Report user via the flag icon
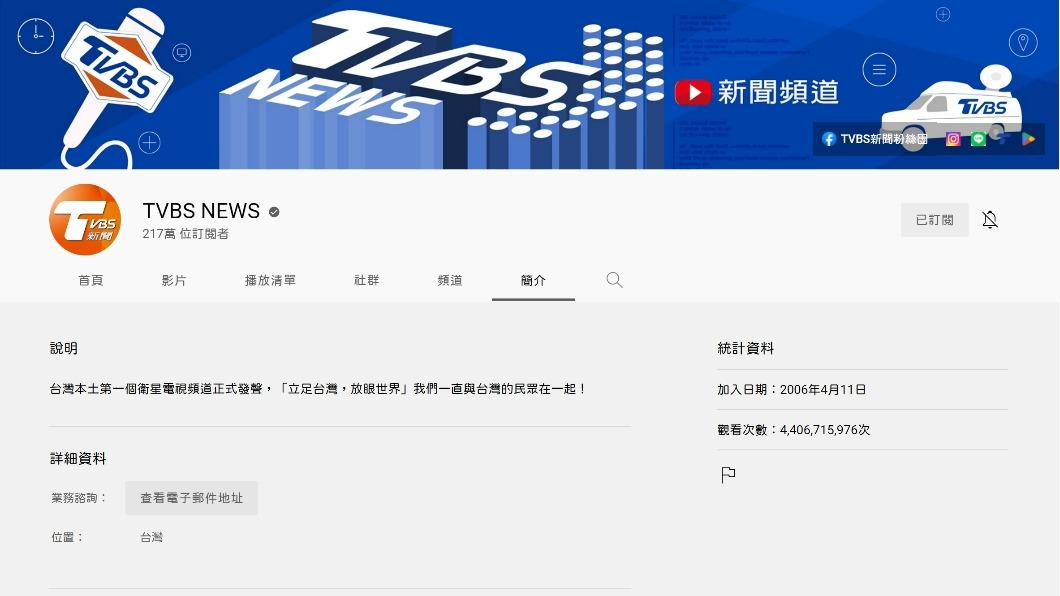Screen dimensions: 1060x596 (x=728, y=475)
